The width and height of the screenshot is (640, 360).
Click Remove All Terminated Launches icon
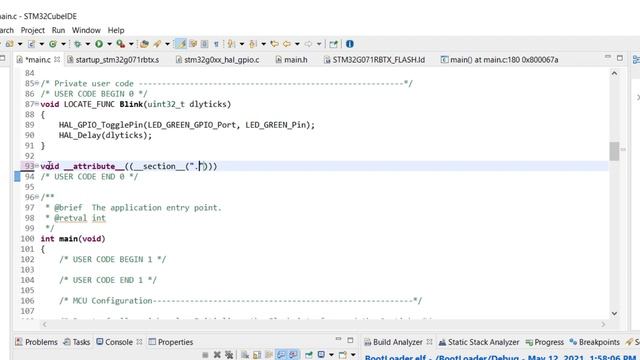(x=229, y=355)
